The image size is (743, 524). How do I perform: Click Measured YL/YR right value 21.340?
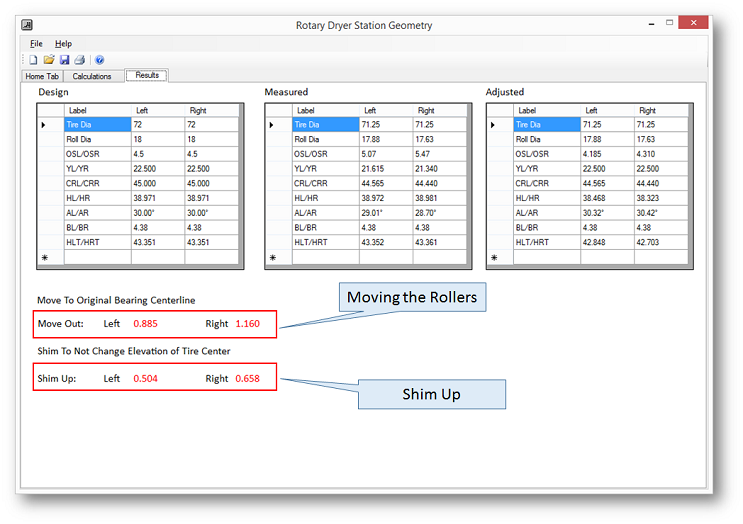point(439,169)
